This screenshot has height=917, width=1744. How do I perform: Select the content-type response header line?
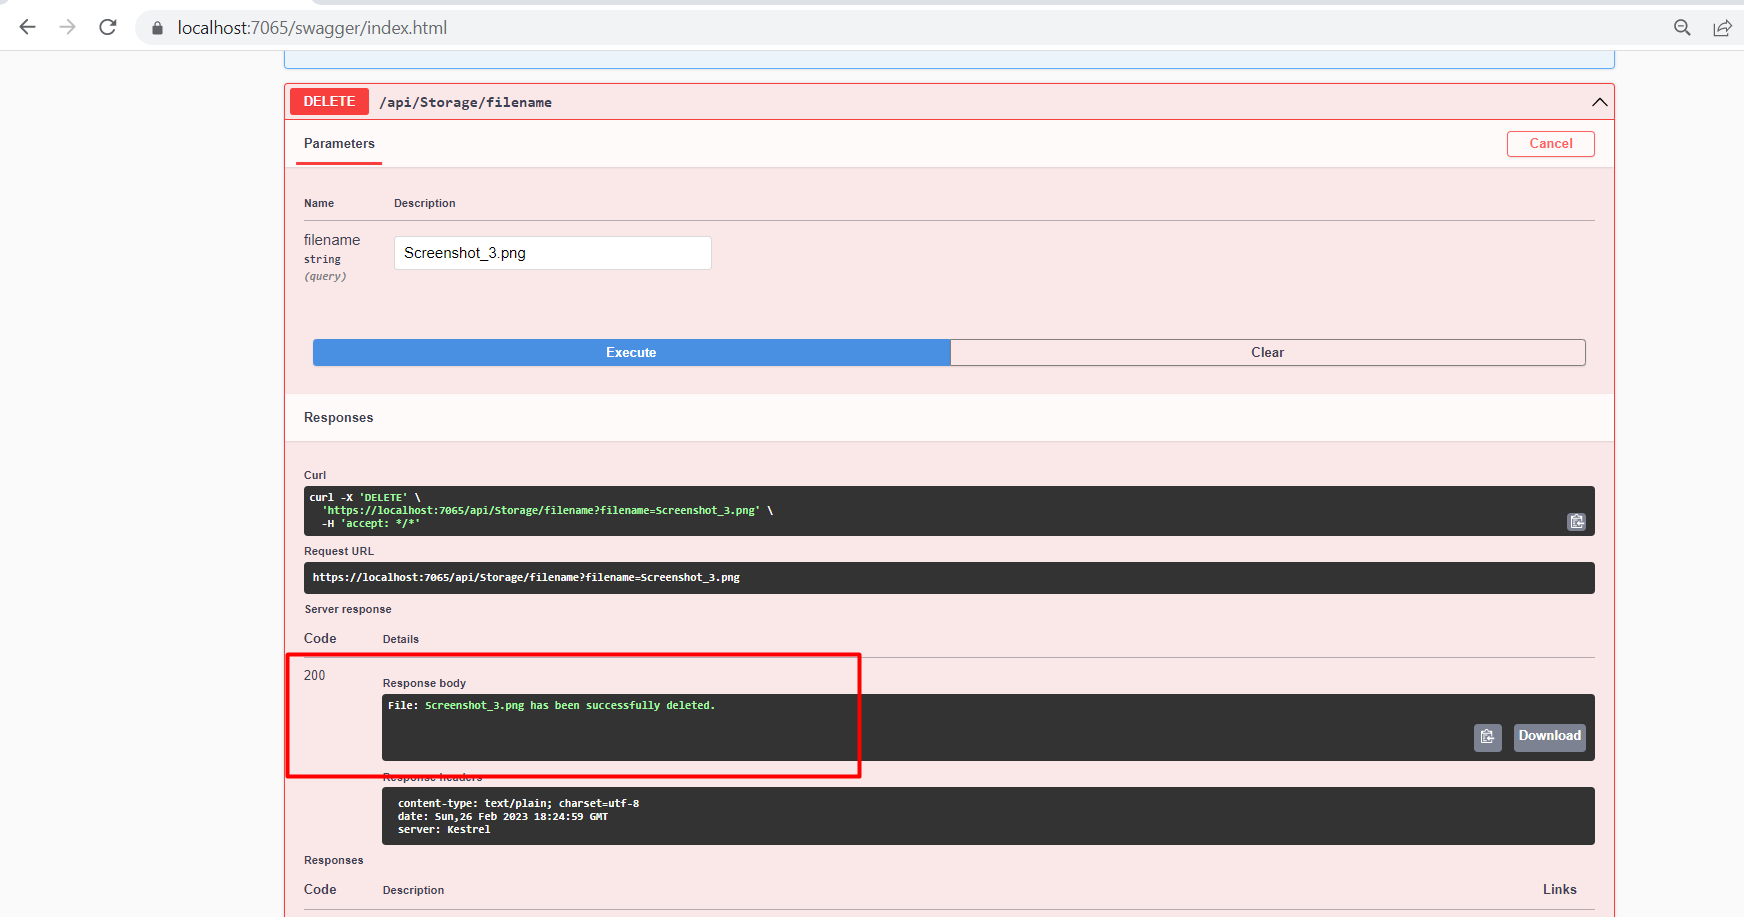[x=518, y=803]
